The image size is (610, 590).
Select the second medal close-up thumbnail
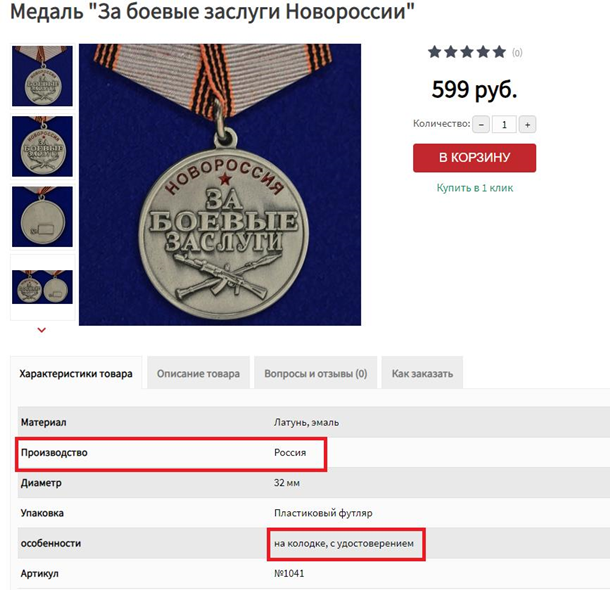(x=42, y=146)
